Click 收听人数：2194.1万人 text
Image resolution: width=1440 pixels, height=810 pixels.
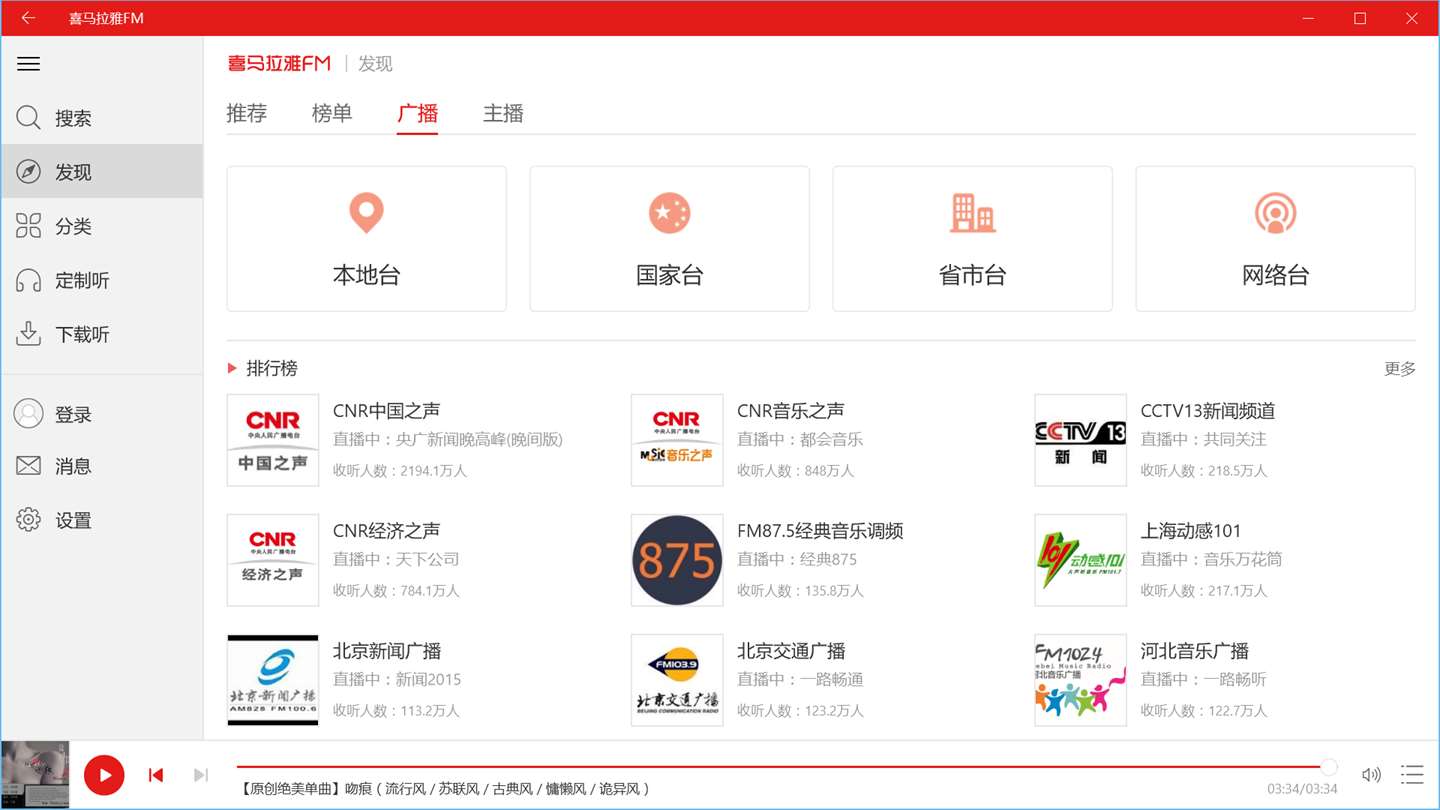pos(400,471)
